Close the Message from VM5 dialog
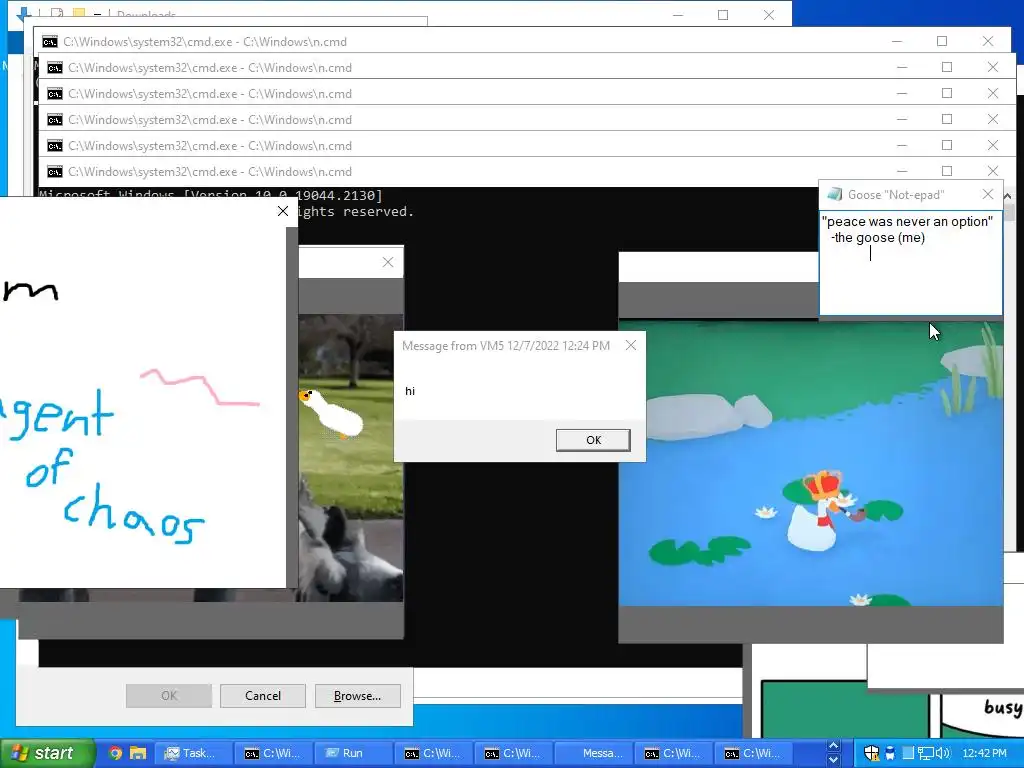This screenshot has height=768, width=1024. [x=631, y=345]
